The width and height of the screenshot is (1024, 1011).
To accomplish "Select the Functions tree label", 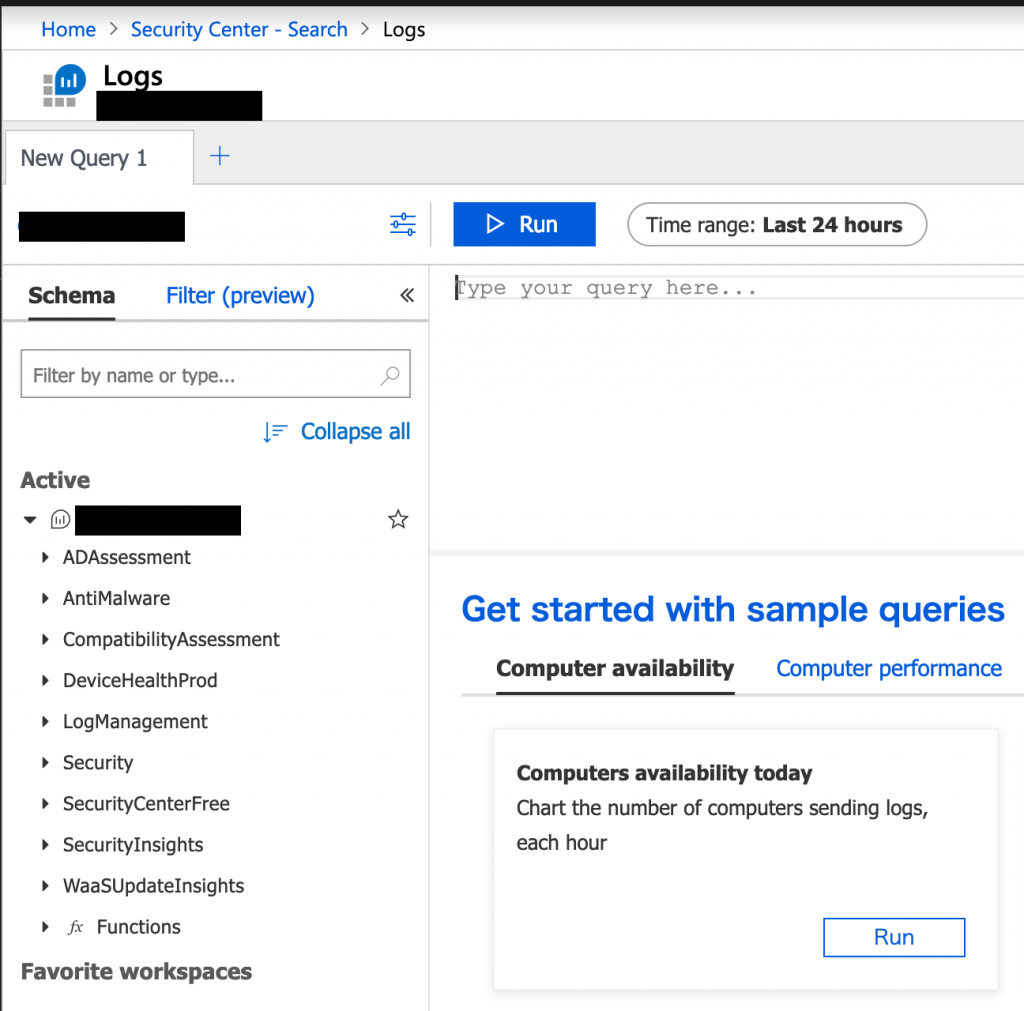I will click(138, 927).
